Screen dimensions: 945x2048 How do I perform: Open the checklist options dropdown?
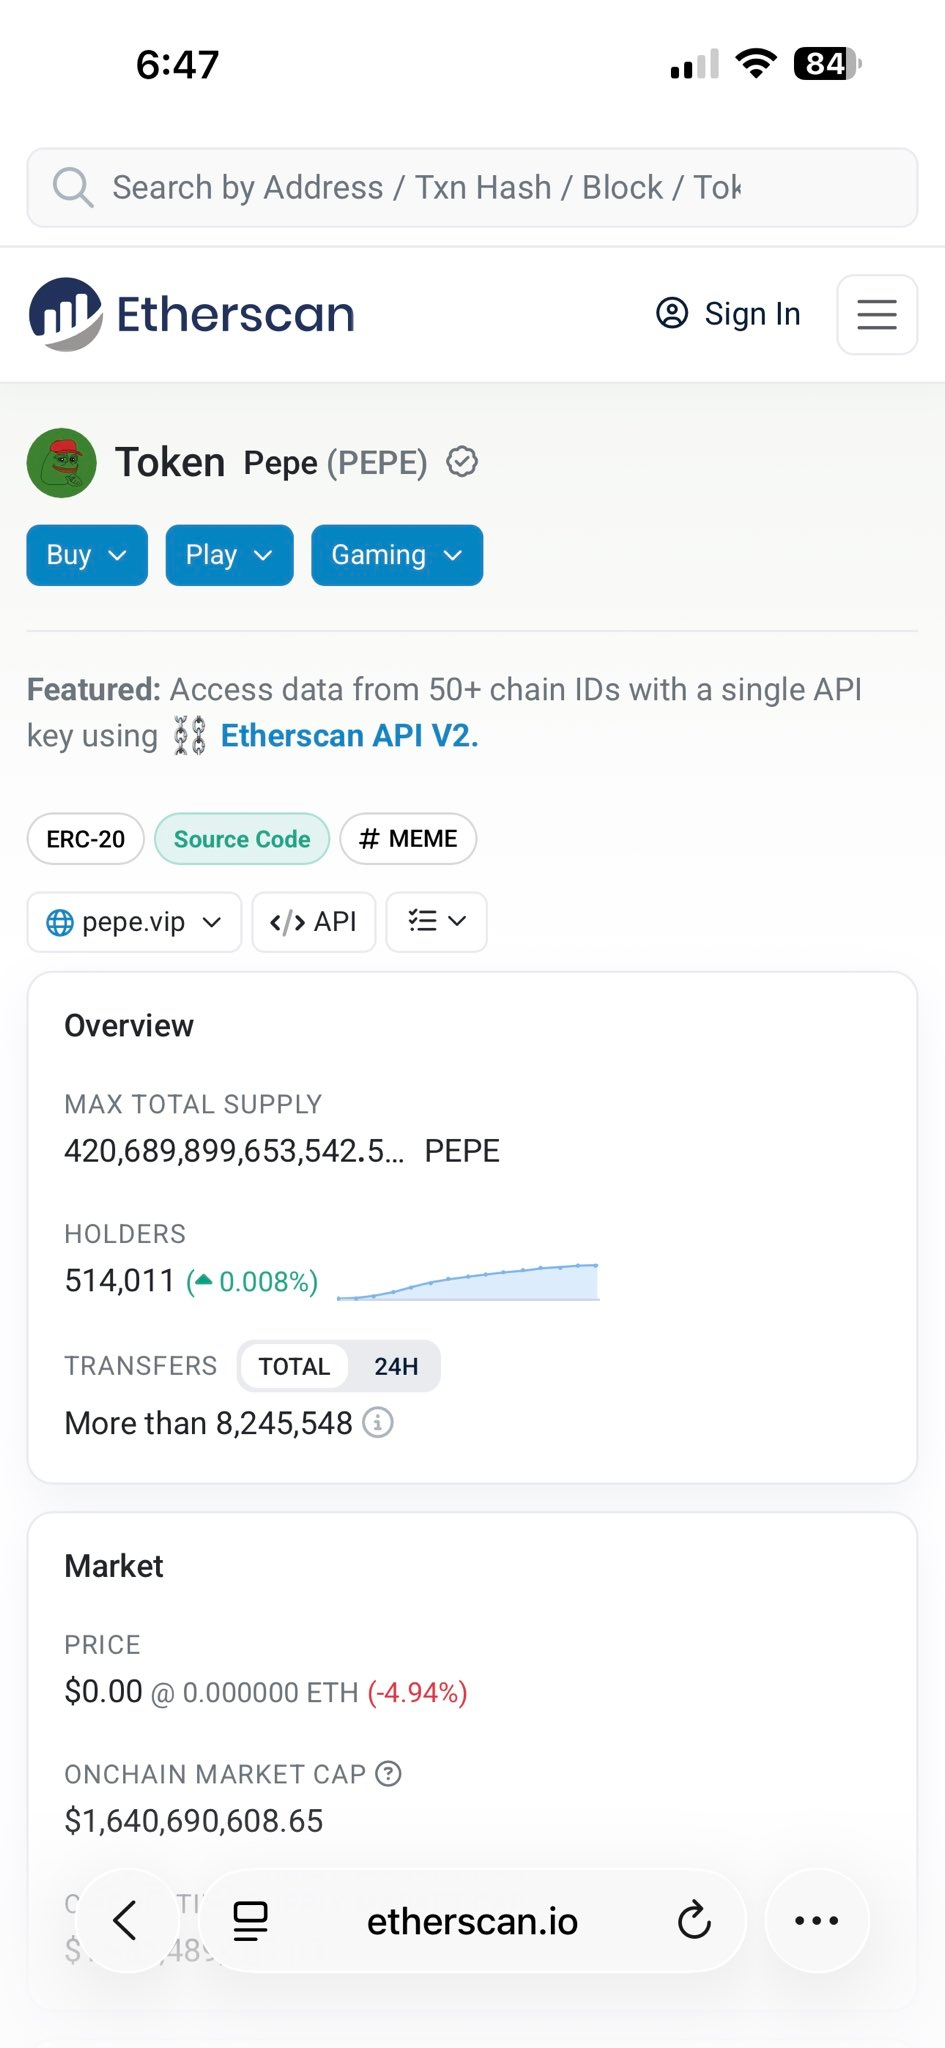click(437, 922)
